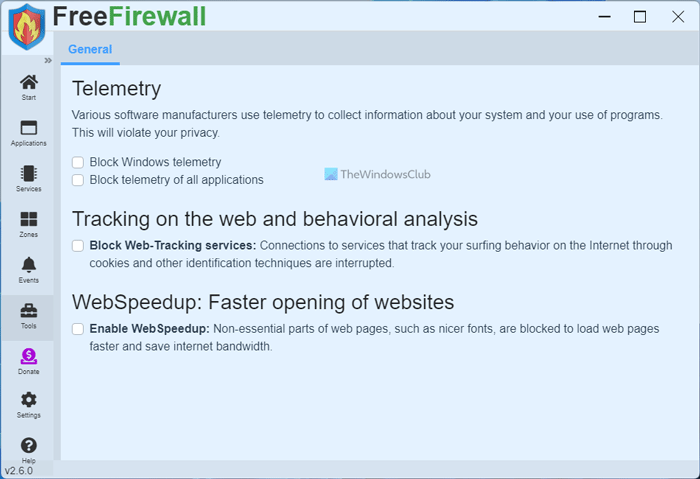
Task: Open Settings gear in sidebar
Action: (x=28, y=403)
